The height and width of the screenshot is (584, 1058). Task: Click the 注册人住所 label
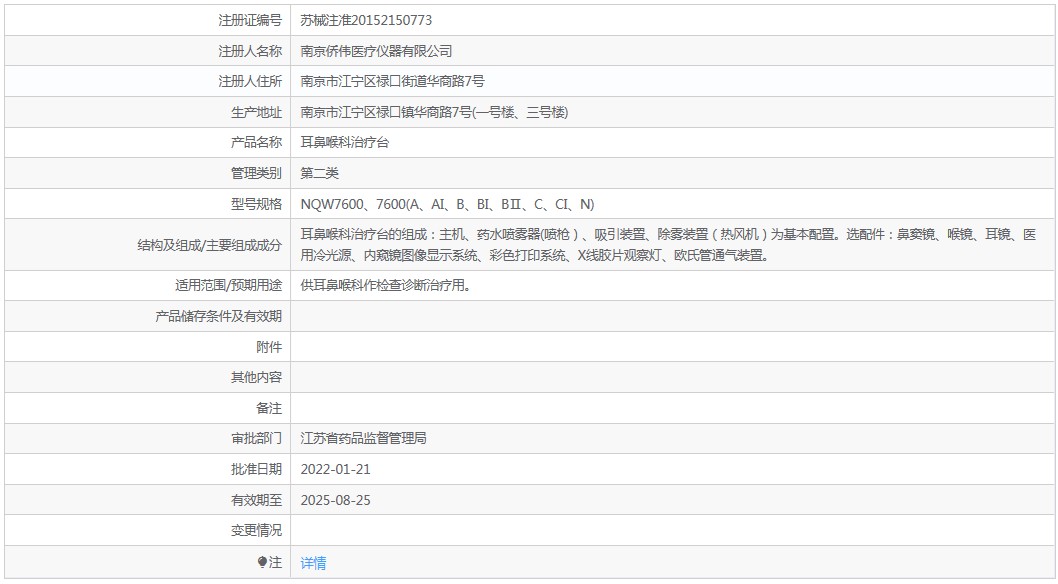point(250,82)
